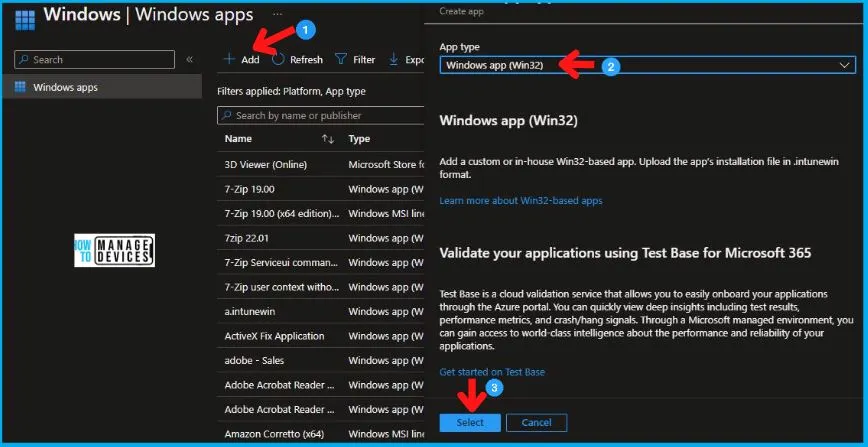Click the Name column header text

(238, 139)
